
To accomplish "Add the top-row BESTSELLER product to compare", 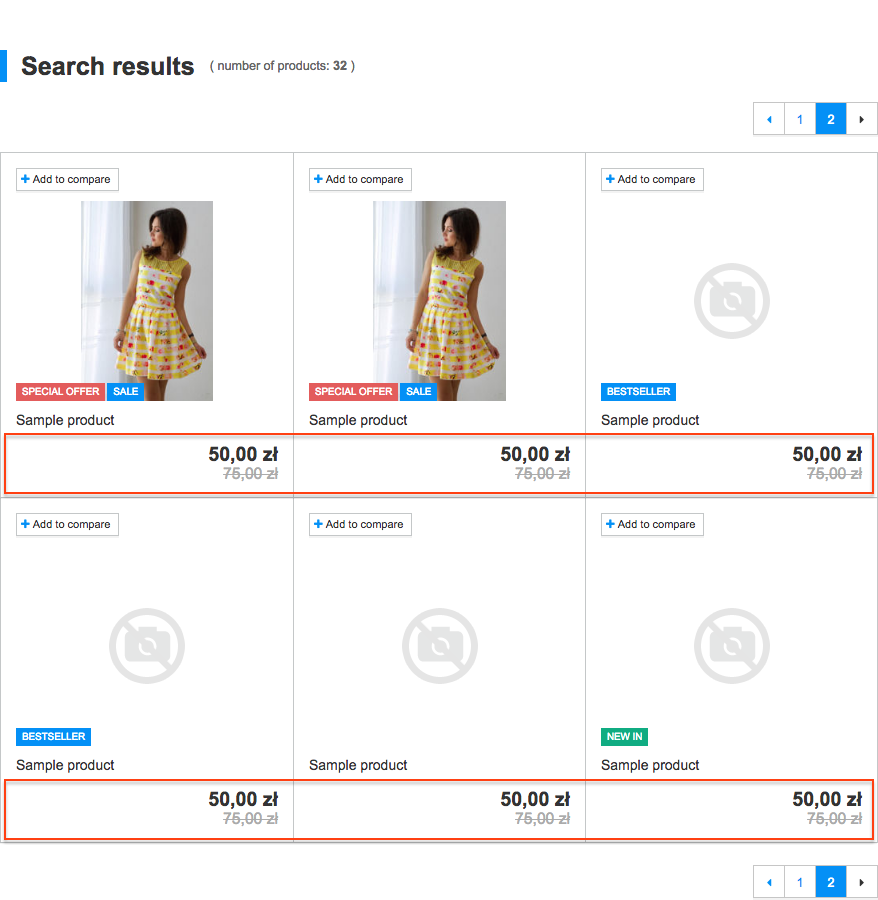I will tap(652, 179).
